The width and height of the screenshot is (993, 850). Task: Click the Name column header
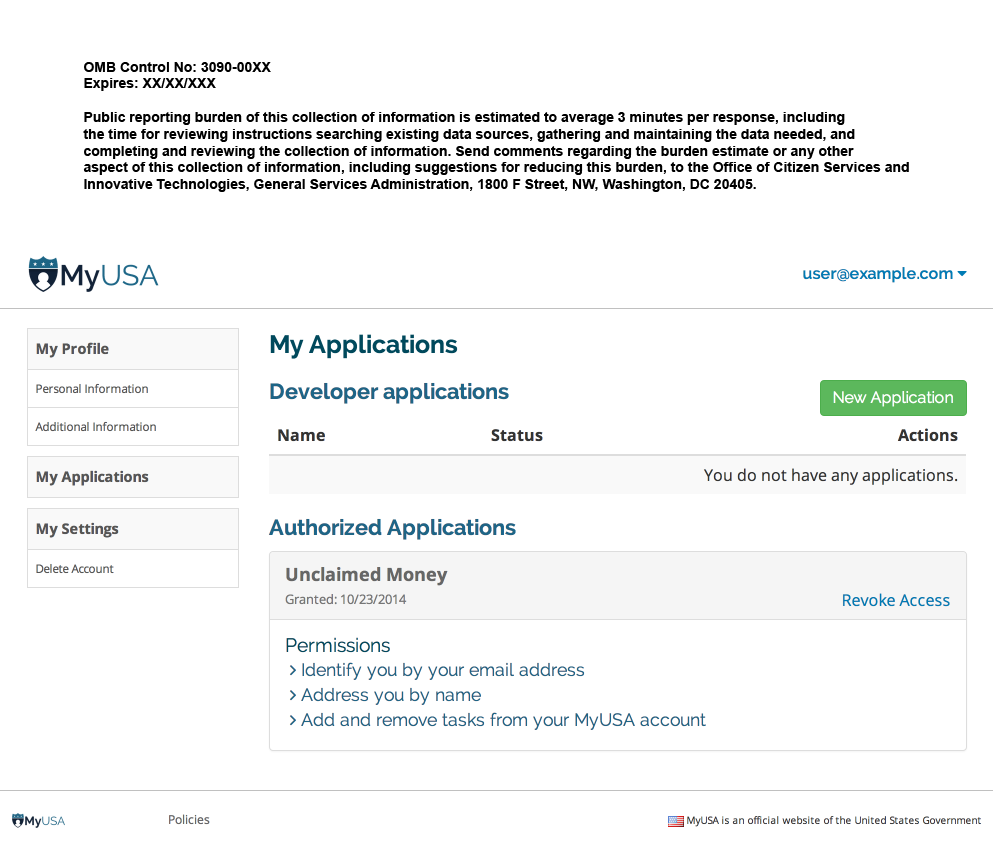click(301, 435)
